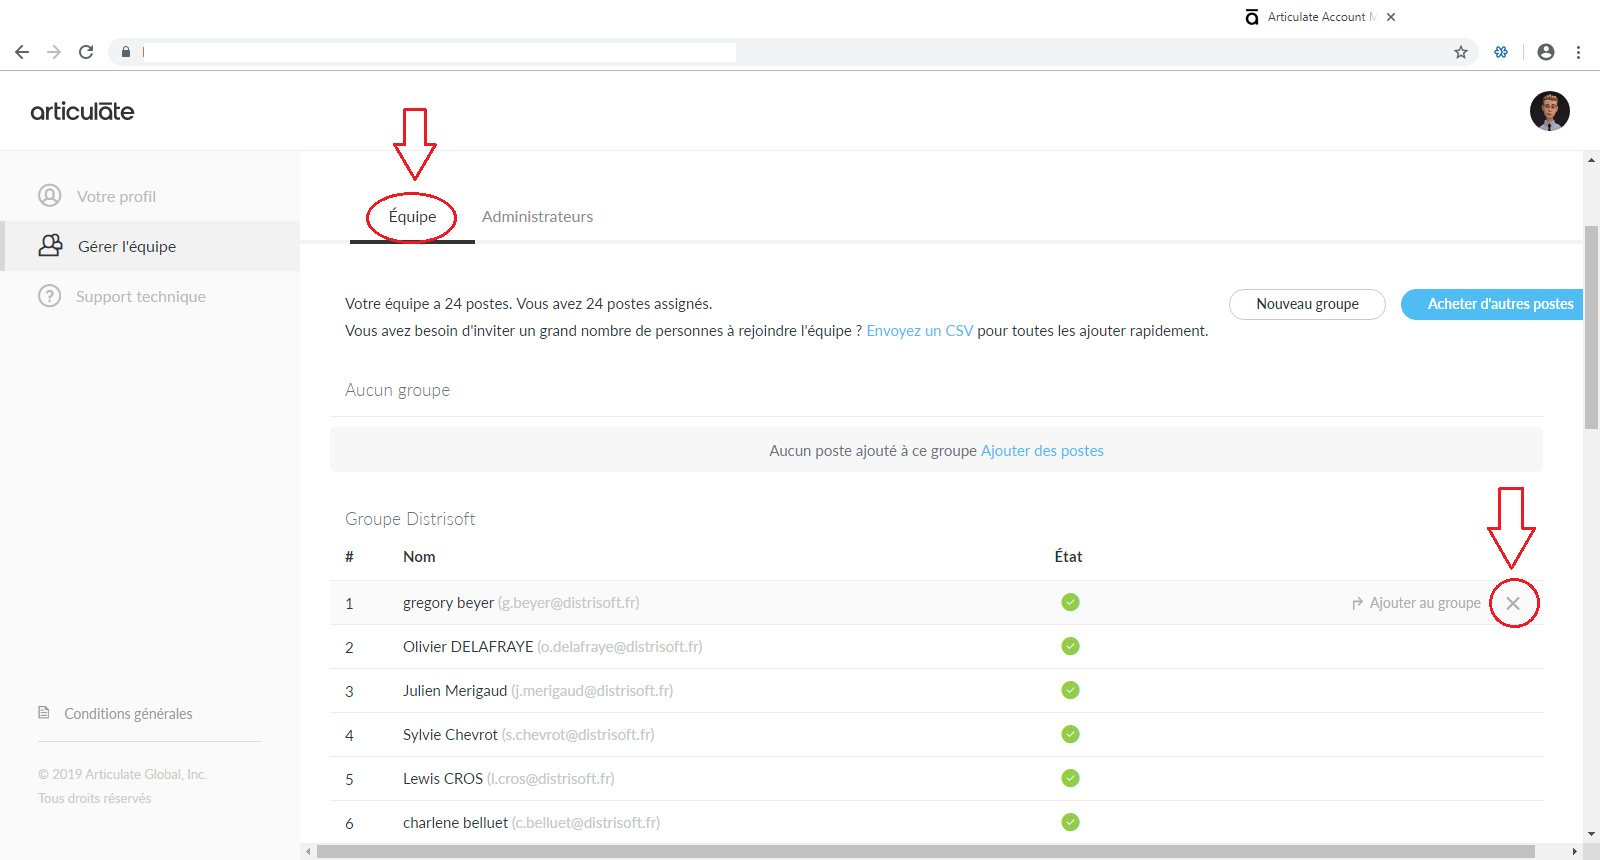
Task: Click Acheter d'autres postes button
Action: (x=1492, y=304)
